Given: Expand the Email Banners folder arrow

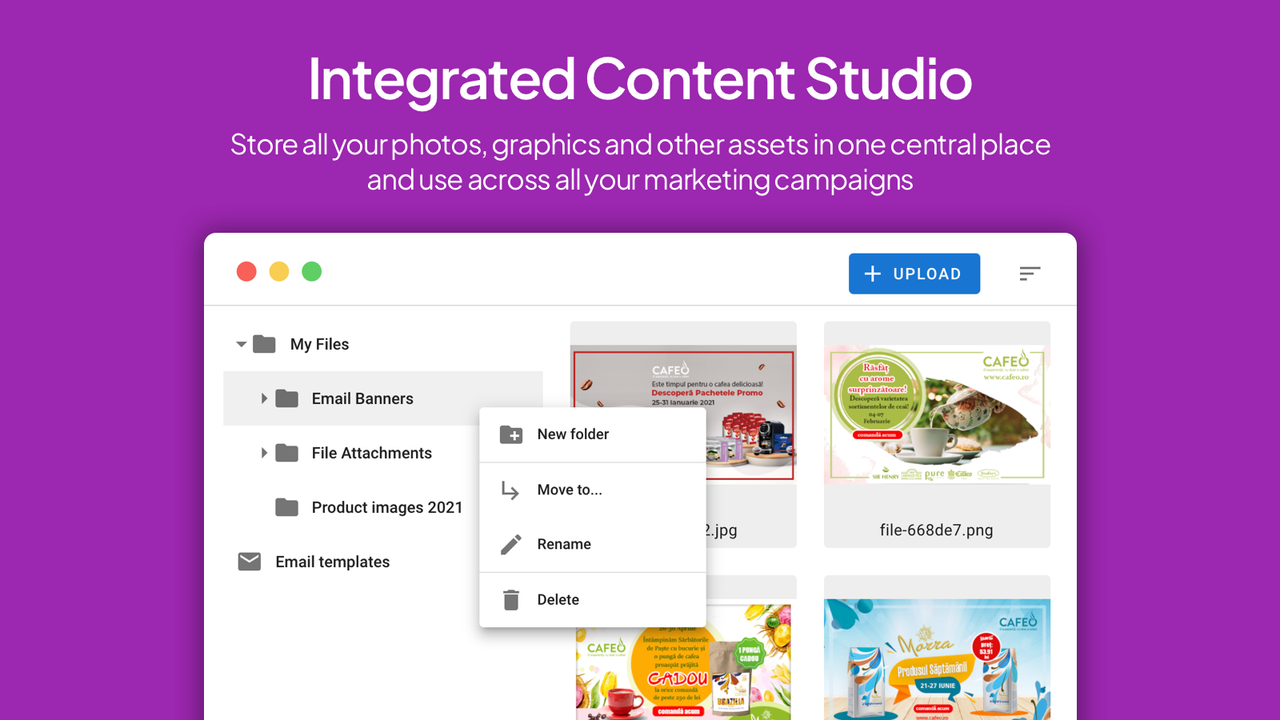Looking at the screenshot, I should point(262,398).
